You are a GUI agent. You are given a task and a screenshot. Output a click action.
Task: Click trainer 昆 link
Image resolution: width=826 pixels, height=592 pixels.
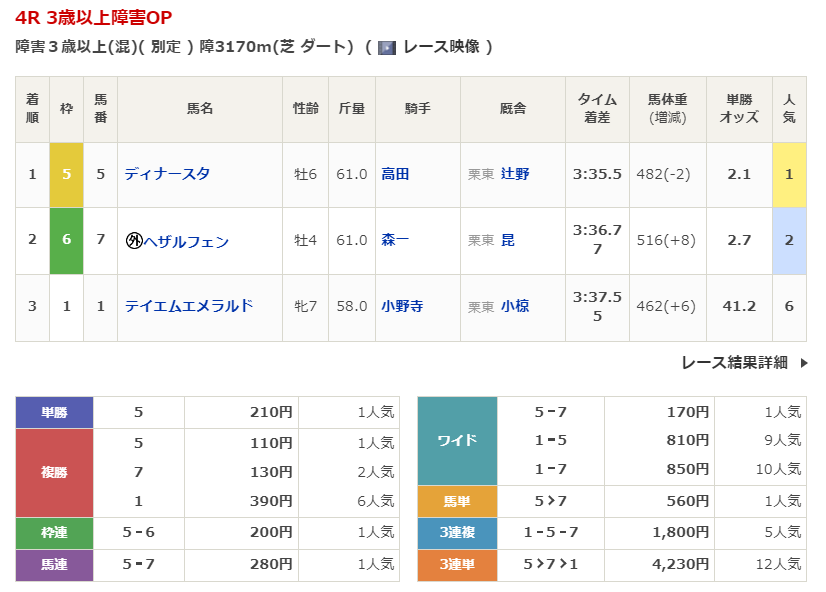(x=508, y=241)
